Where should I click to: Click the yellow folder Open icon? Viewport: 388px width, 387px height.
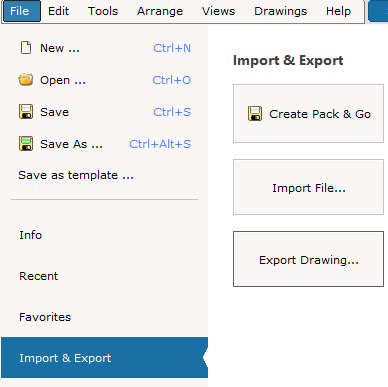[x=26, y=80]
